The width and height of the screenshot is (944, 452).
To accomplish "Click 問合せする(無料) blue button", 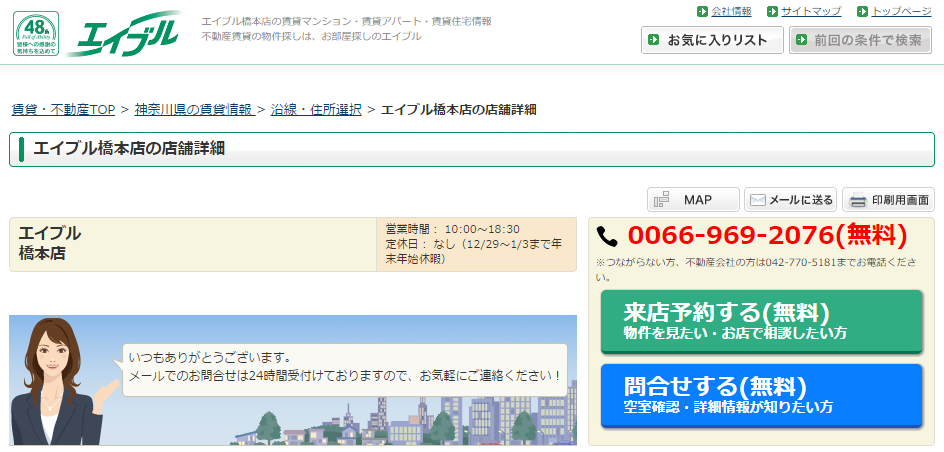I will 762,395.
